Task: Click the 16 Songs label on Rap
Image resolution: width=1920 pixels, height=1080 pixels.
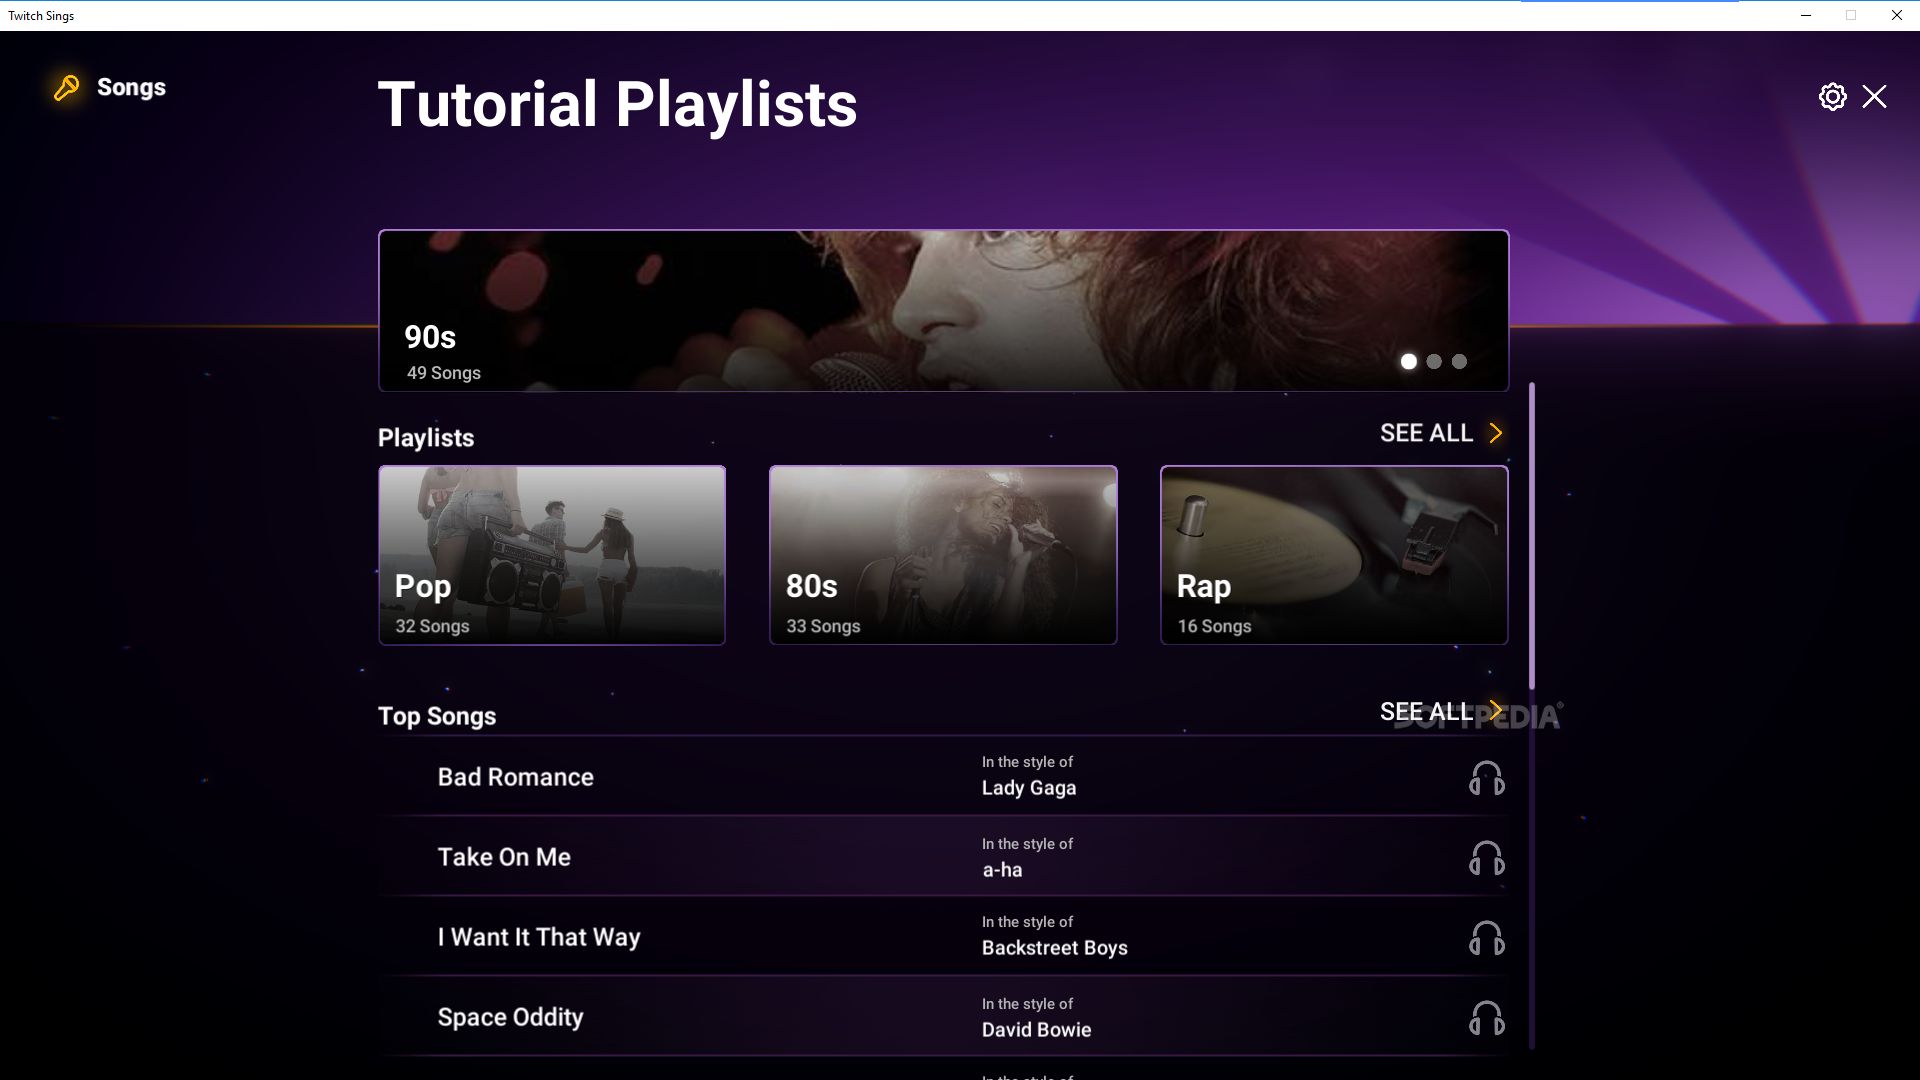Action: pyautogui.click(x=1214, y=626)
